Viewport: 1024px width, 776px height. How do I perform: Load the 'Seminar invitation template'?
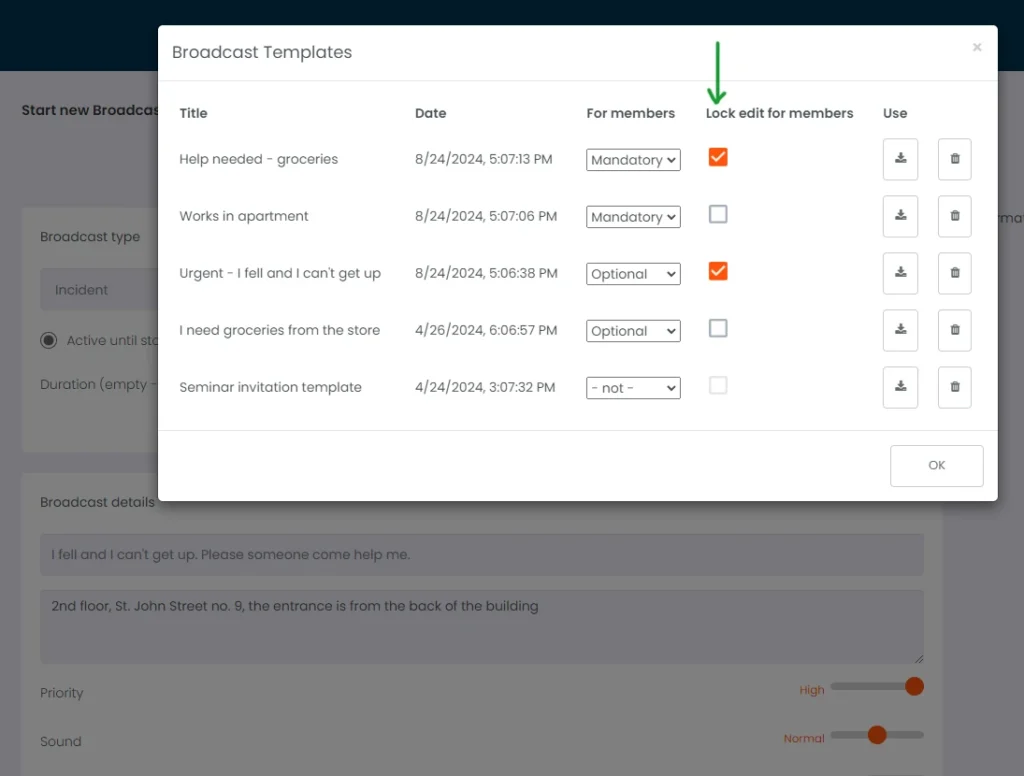[x=900, y=387]
